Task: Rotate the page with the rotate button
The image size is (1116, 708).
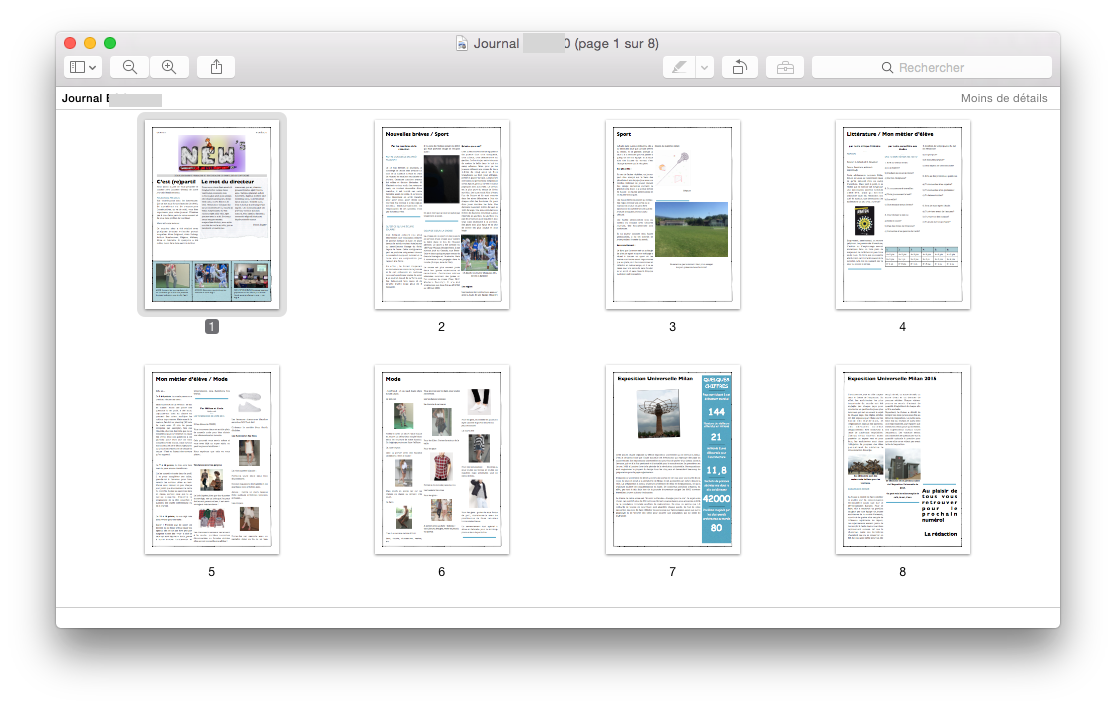Action: [x=739, y=67]
